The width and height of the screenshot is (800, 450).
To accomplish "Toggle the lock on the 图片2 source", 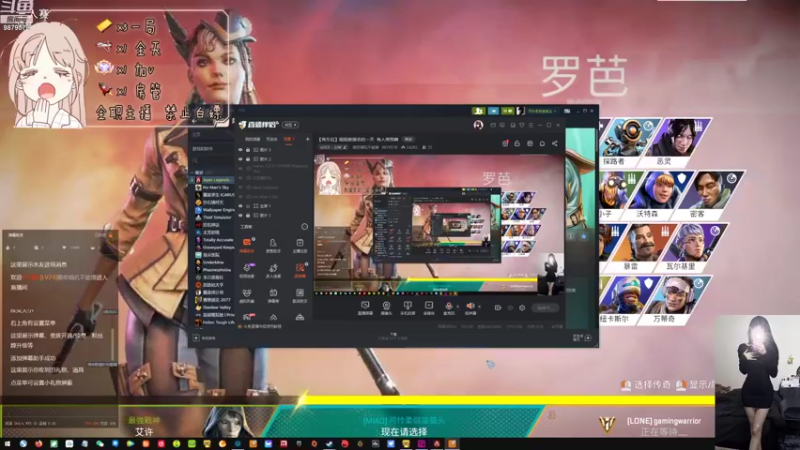I will pos(248,159).
